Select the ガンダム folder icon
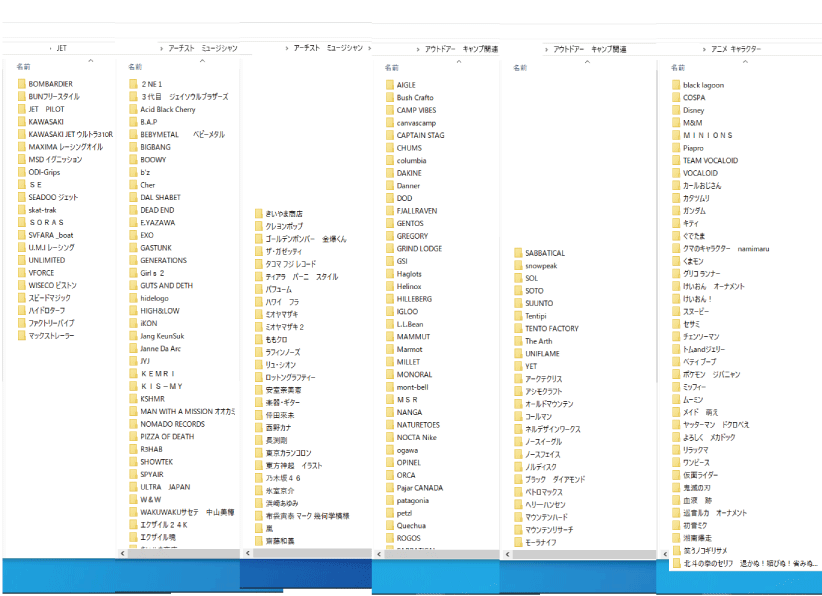Image resolution: width=822 pixels, height=596 pixels. pyautogui.click(x=676, y=211)
